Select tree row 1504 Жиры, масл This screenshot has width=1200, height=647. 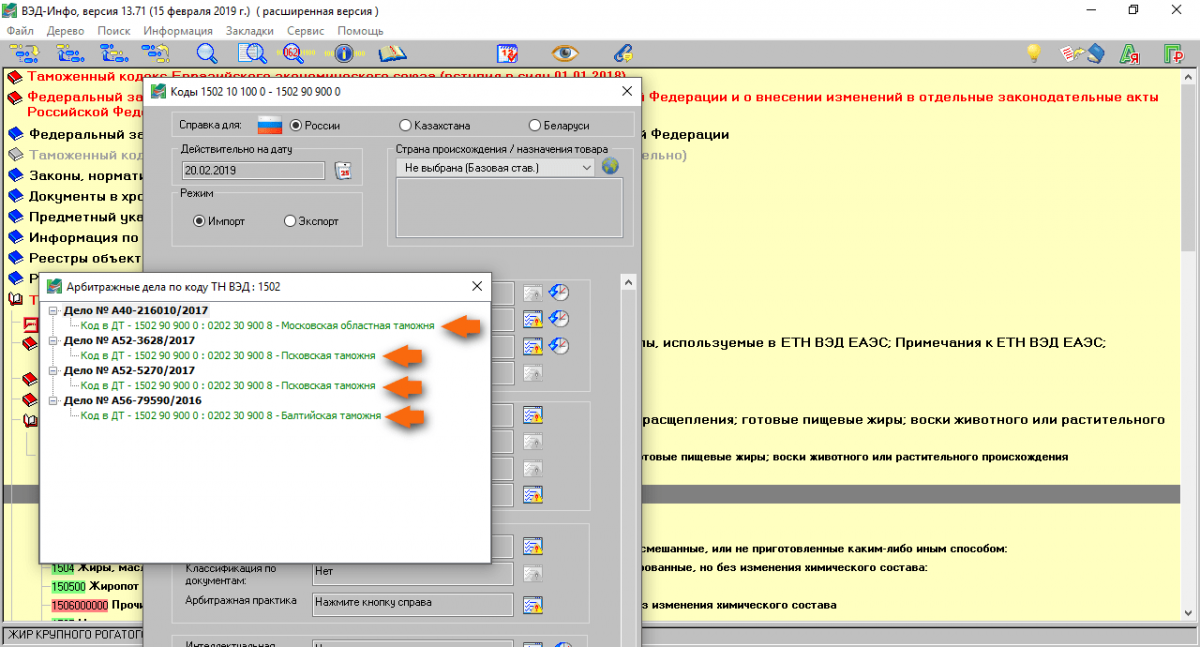(98, 569)
